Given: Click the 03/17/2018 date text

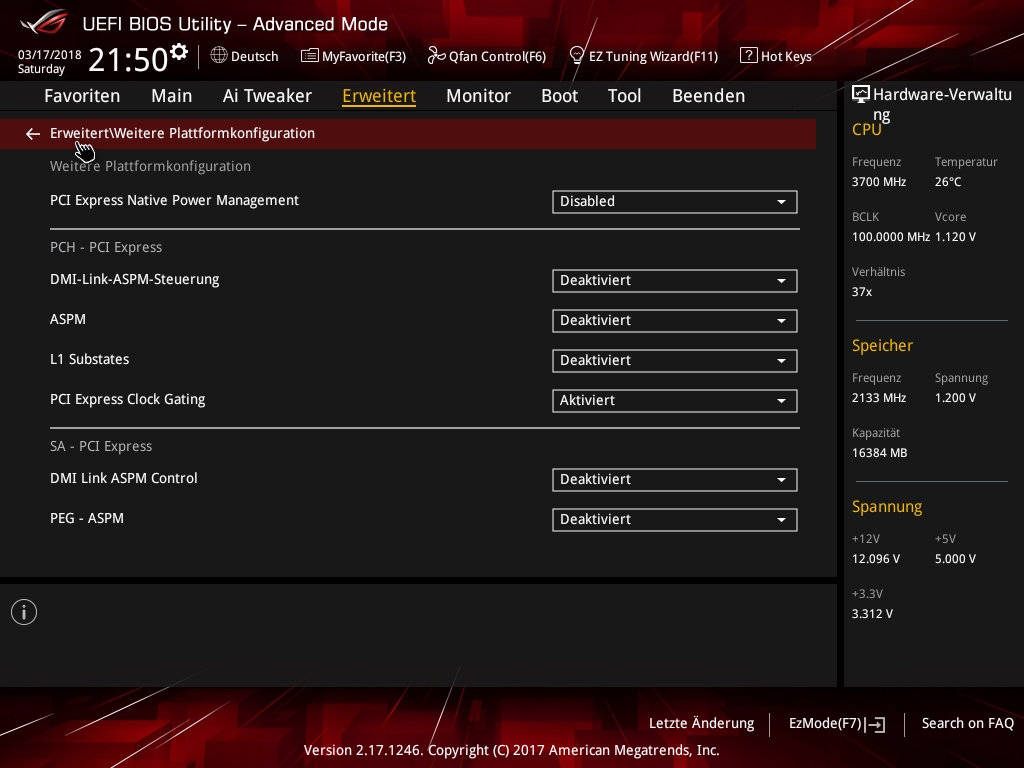Looking at the screenshot, I should tap(50, 54).
